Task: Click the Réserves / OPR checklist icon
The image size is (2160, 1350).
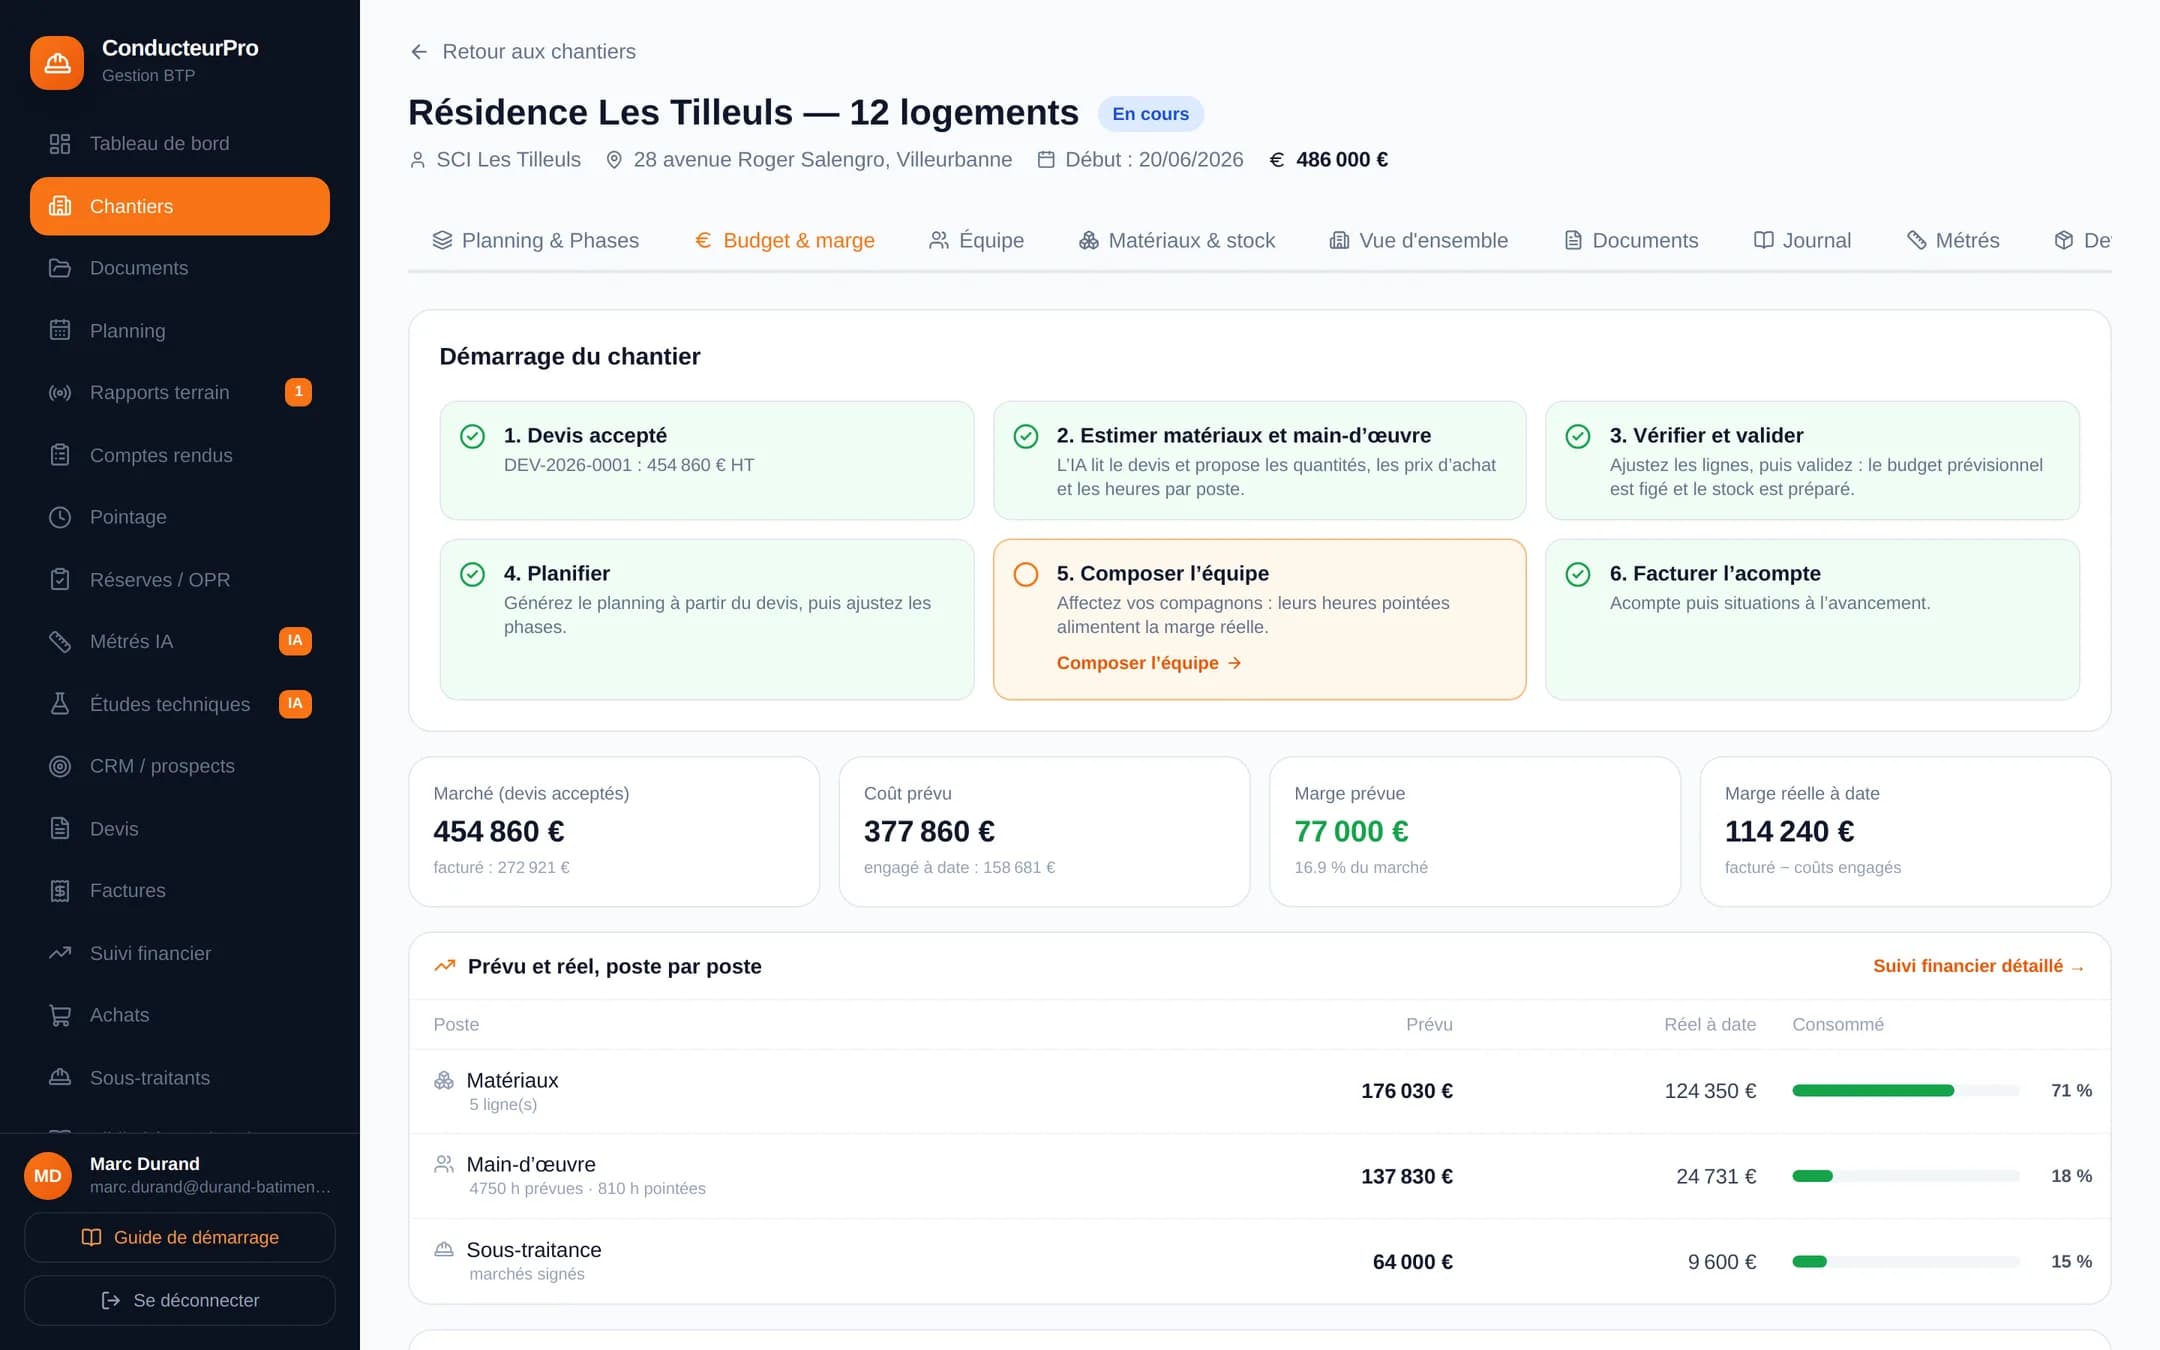Action: 60,580
